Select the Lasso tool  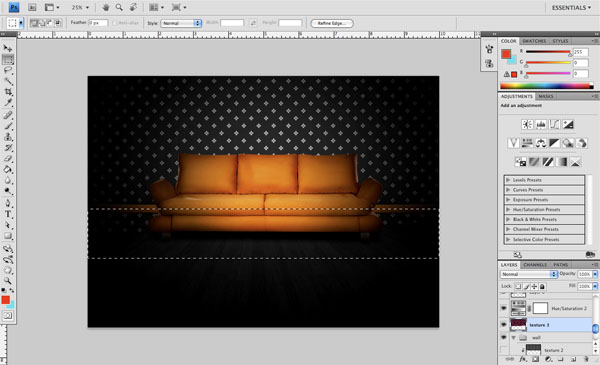8,70
